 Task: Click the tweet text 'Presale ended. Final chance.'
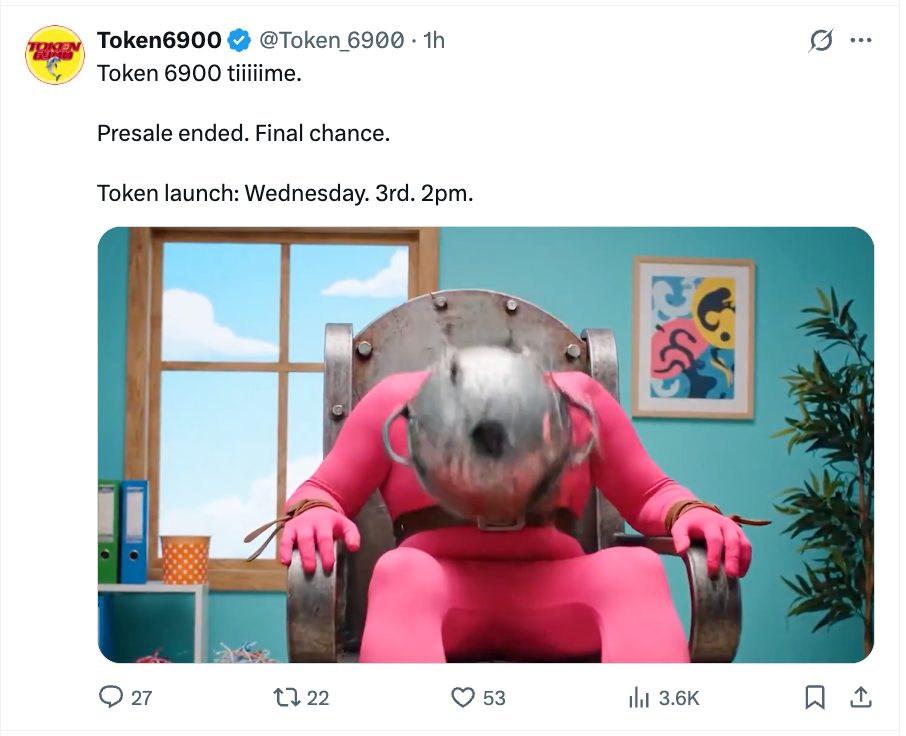point(243,133)
